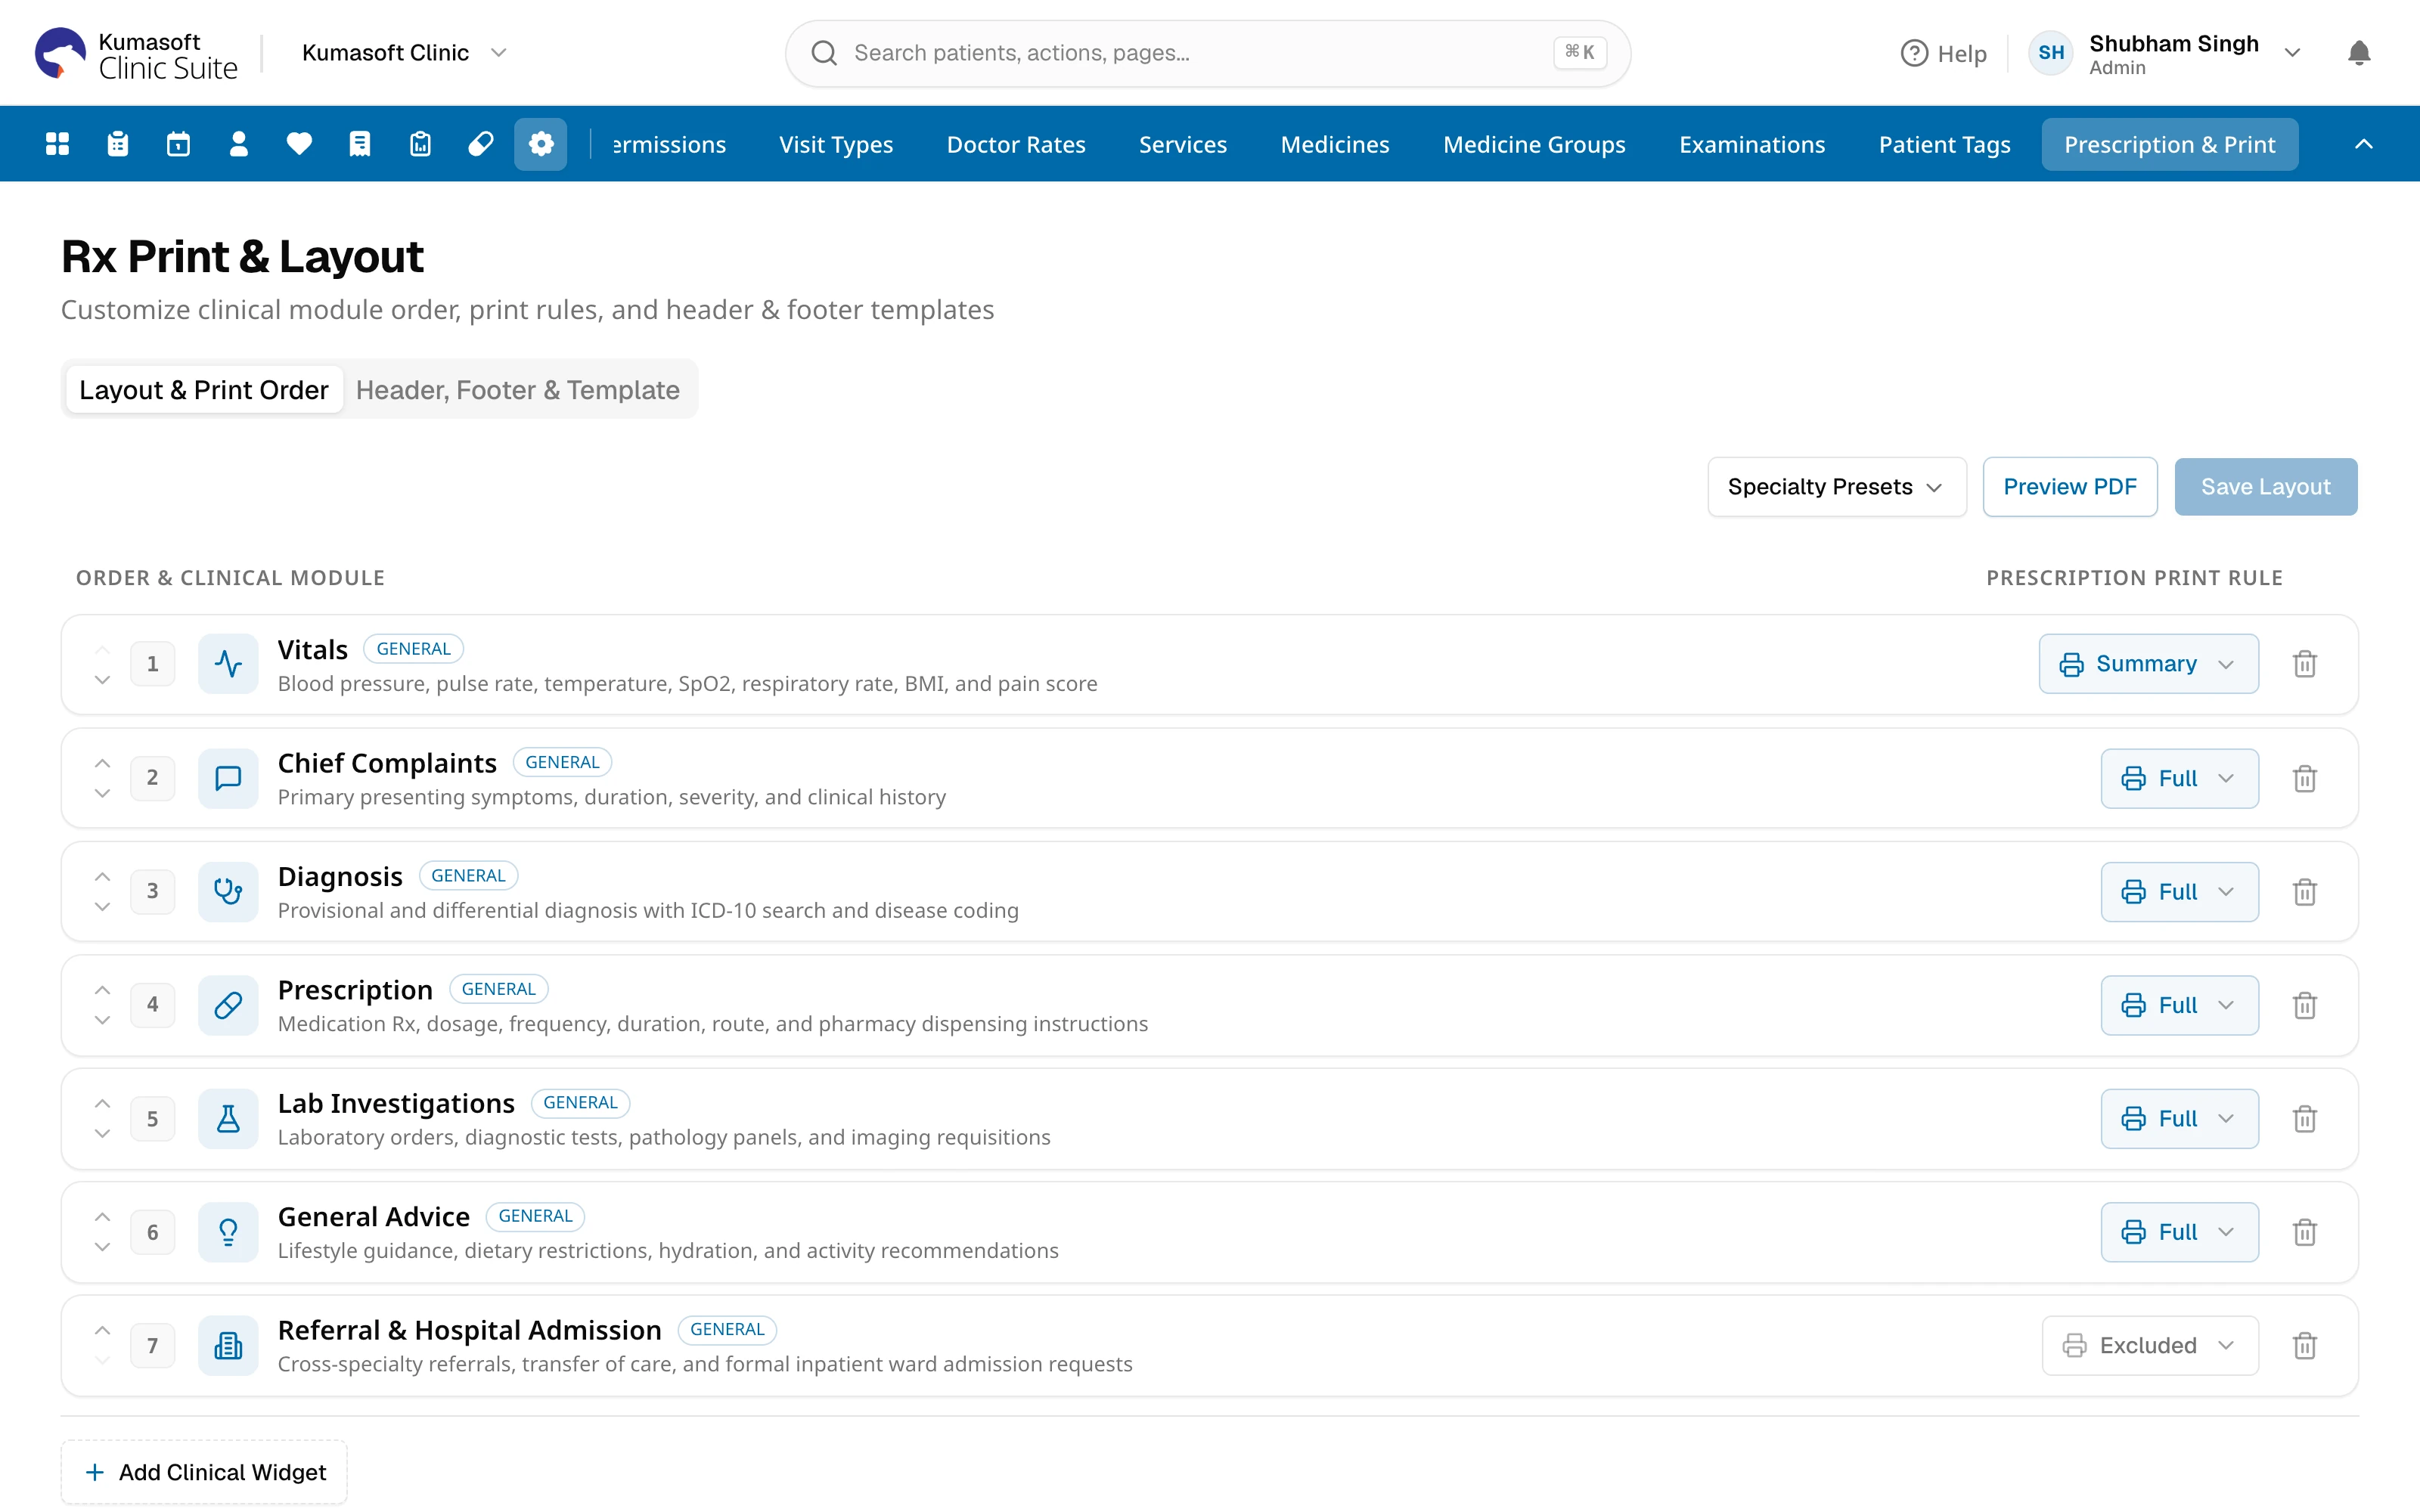Viewport: 2420px width, 1512px height.
Task: Open the Examinations settings tab
Action: tap(1752, 144)
